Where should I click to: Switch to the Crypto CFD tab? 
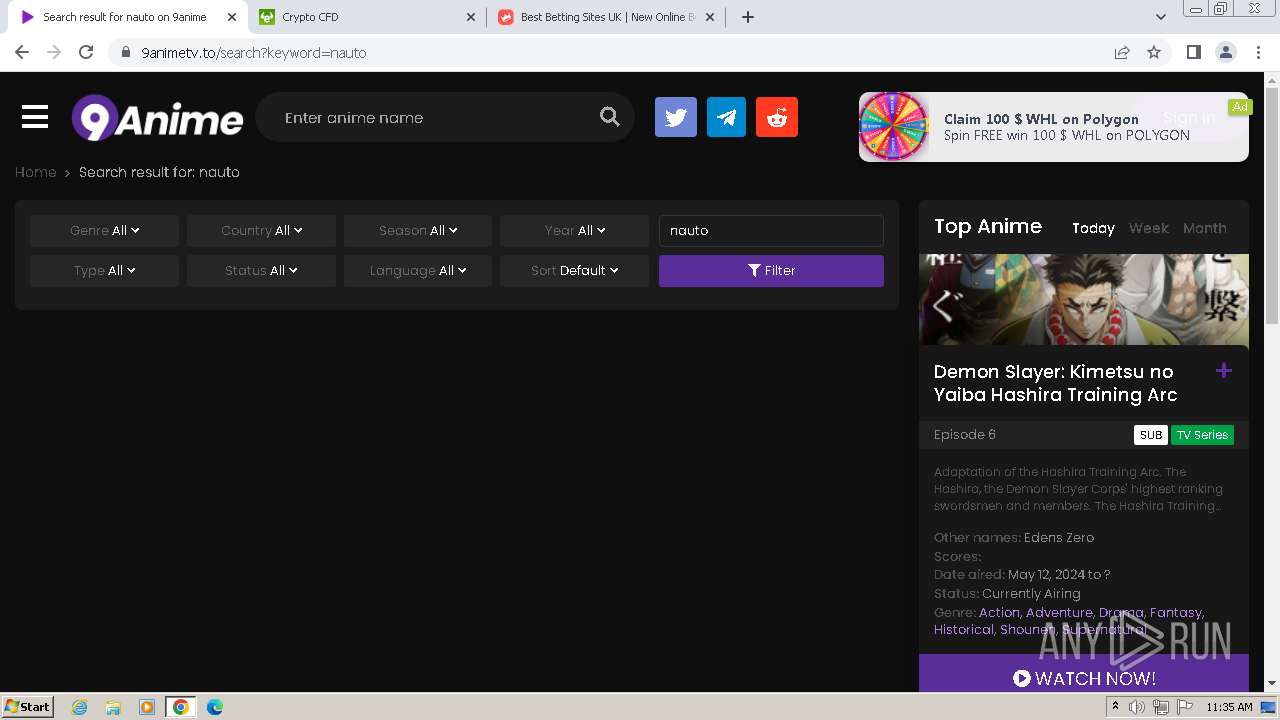point(368,17)
